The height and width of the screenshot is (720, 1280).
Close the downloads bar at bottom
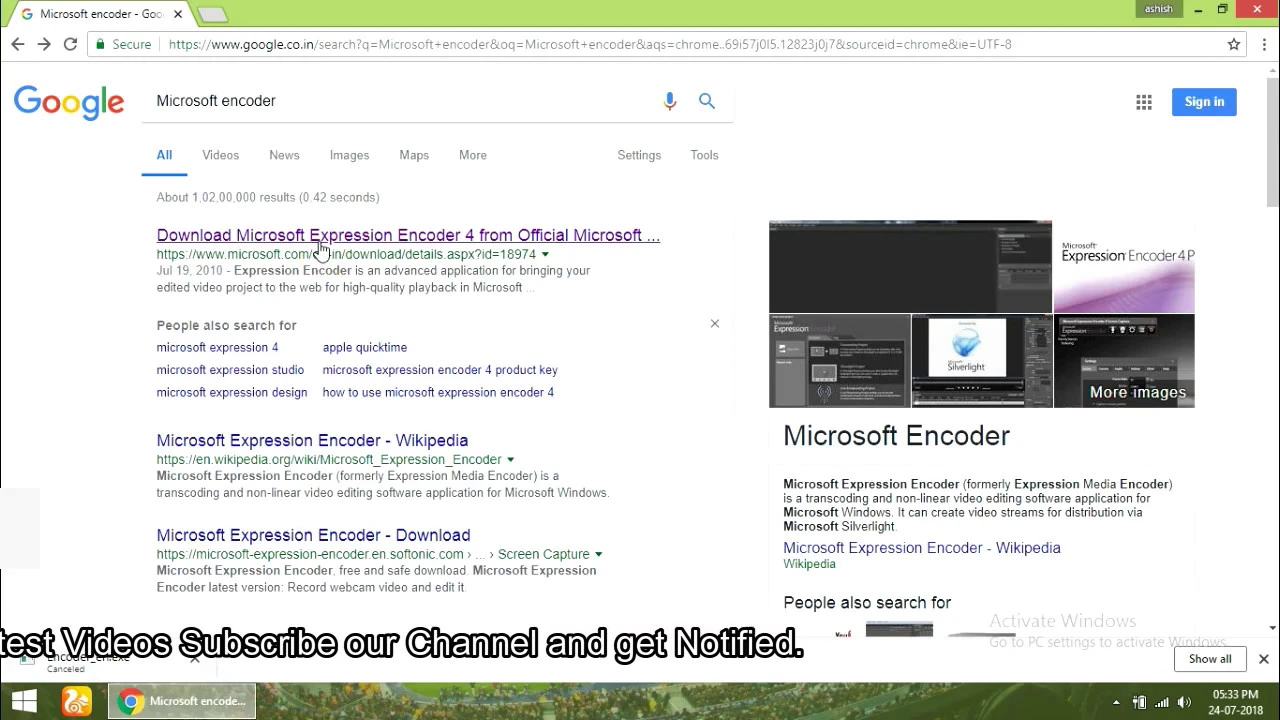(x=1264, y=659)
